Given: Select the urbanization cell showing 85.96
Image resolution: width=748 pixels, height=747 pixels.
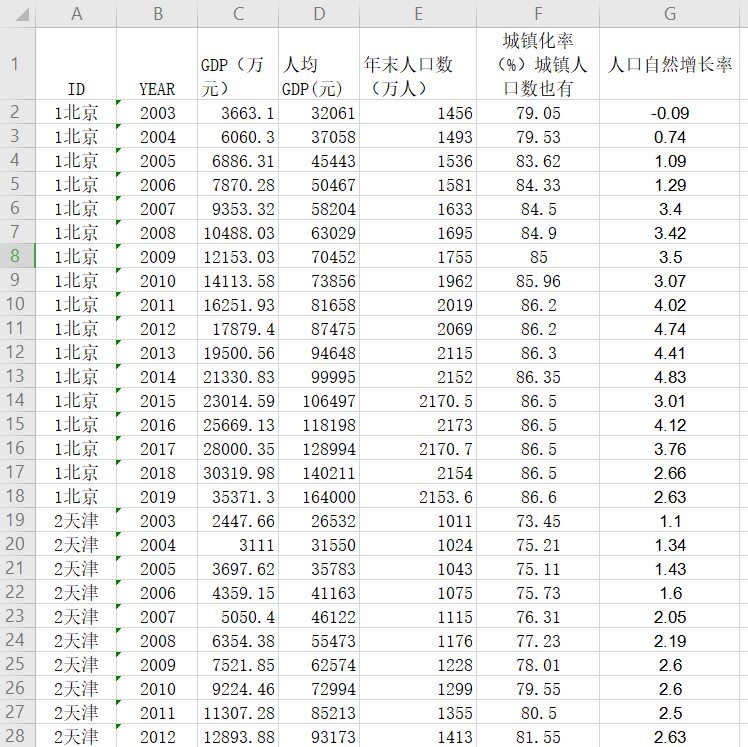Looking at the screenshot, I should click(x=538, y=281).
